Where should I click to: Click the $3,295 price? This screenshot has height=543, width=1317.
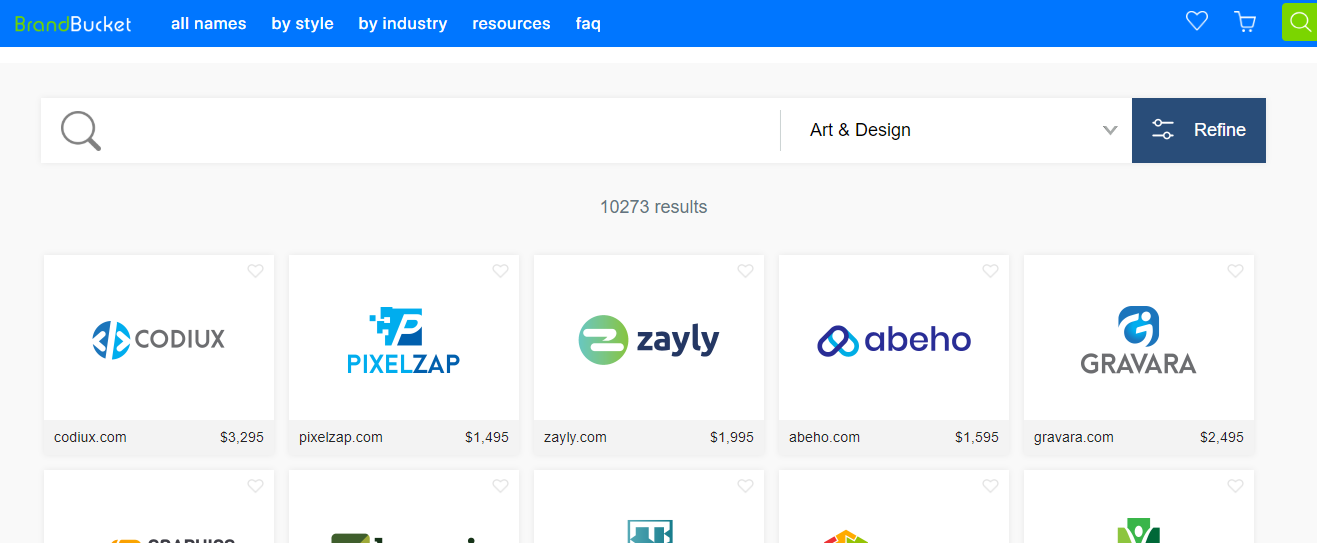pyautogui.click(x=242, y=437)
